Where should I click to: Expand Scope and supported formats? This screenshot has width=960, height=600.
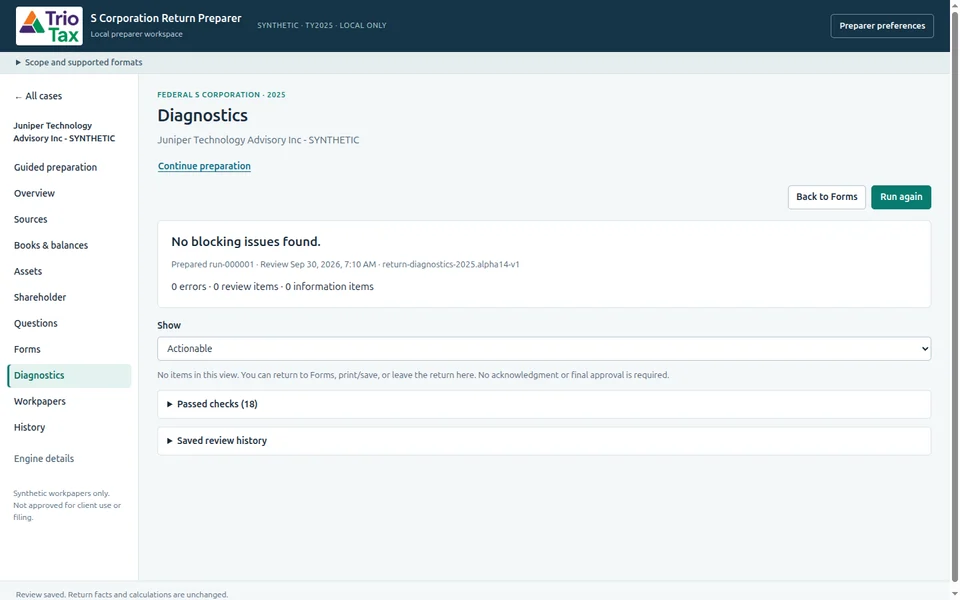(x=79, y=62)
